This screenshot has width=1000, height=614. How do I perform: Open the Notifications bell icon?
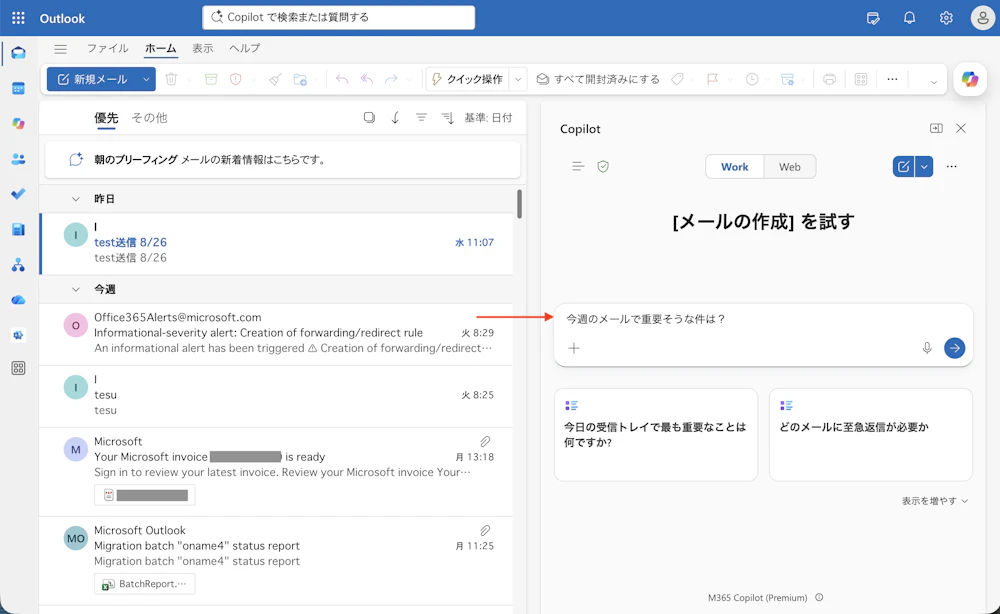909,18
